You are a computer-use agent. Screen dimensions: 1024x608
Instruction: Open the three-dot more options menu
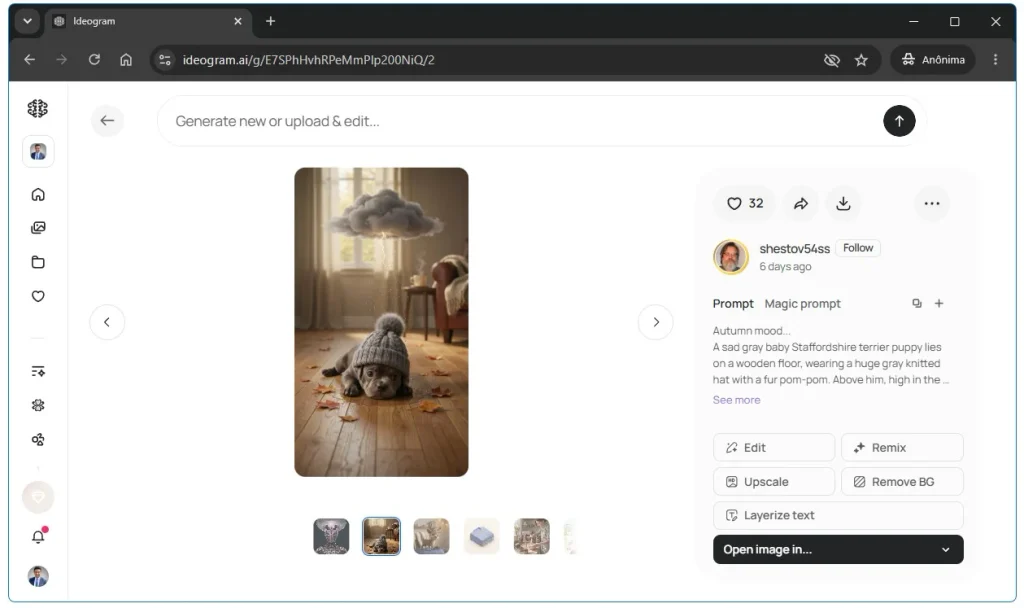click(931, 204)
